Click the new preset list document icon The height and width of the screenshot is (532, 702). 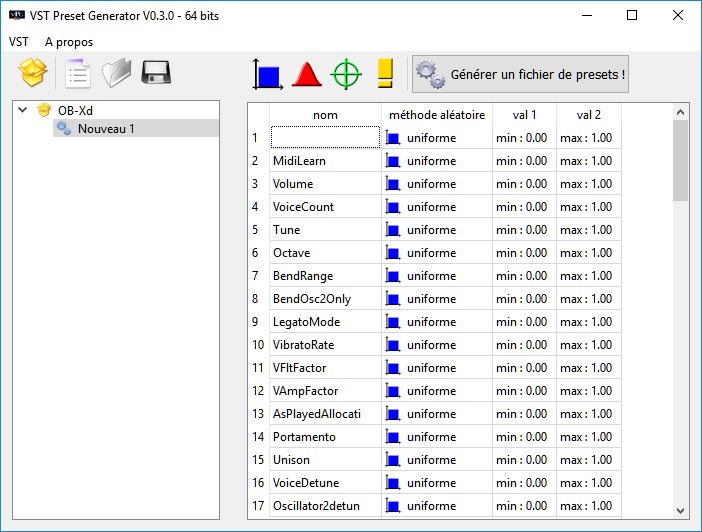click(x=78, y=73)
